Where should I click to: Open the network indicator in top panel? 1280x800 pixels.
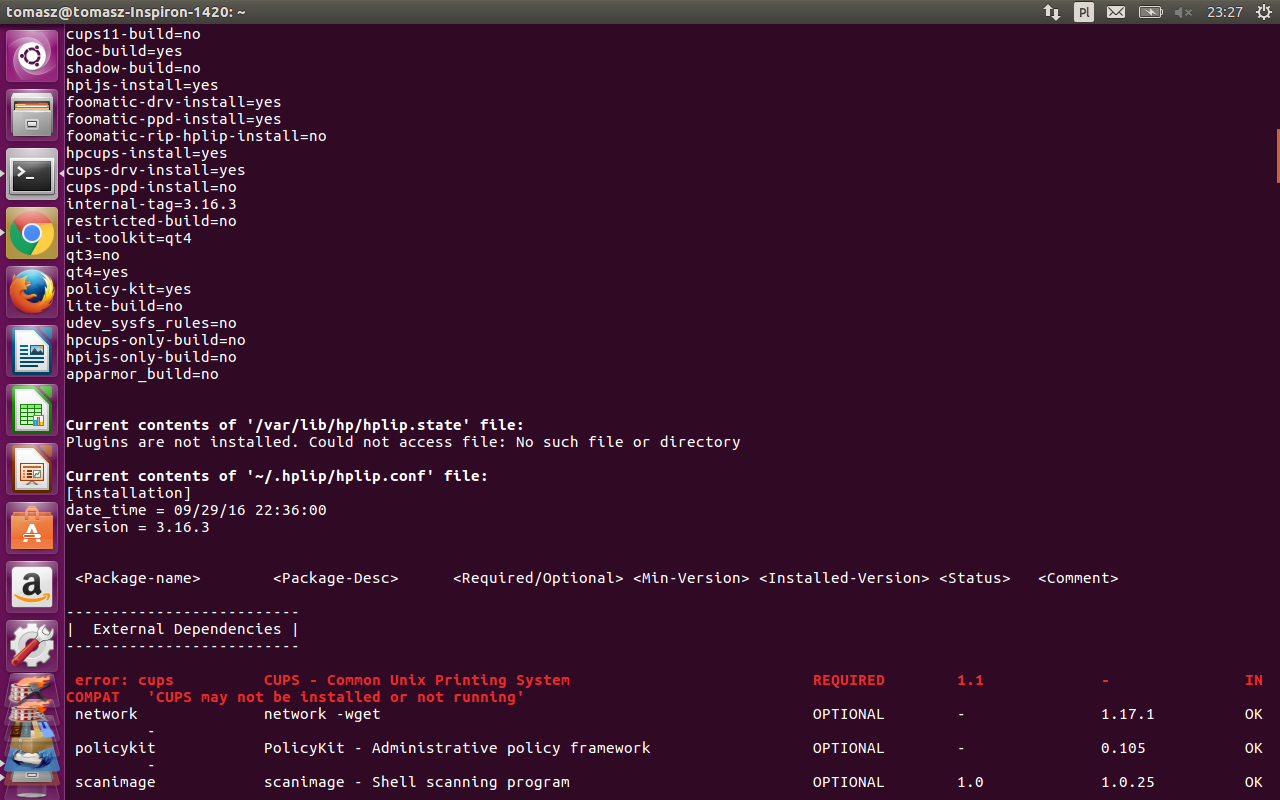point(1052,12)
